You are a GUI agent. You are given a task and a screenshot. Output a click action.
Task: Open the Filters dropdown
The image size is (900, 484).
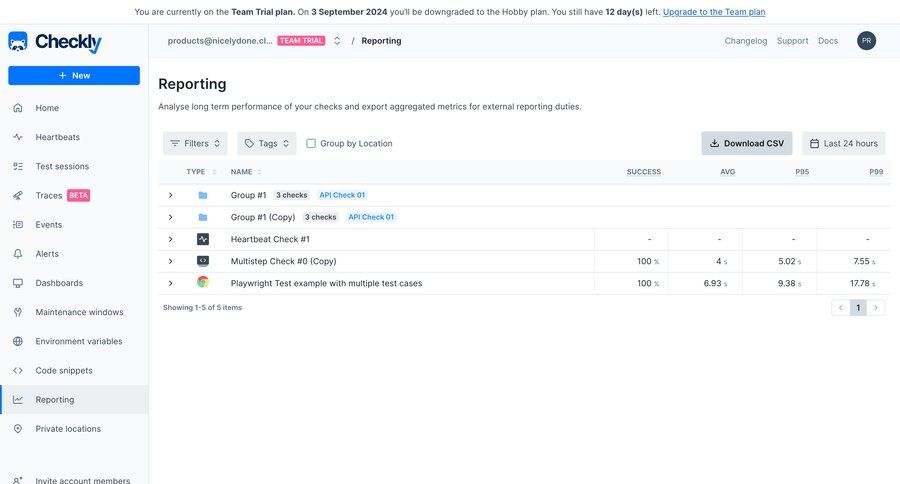pos(195,144)
